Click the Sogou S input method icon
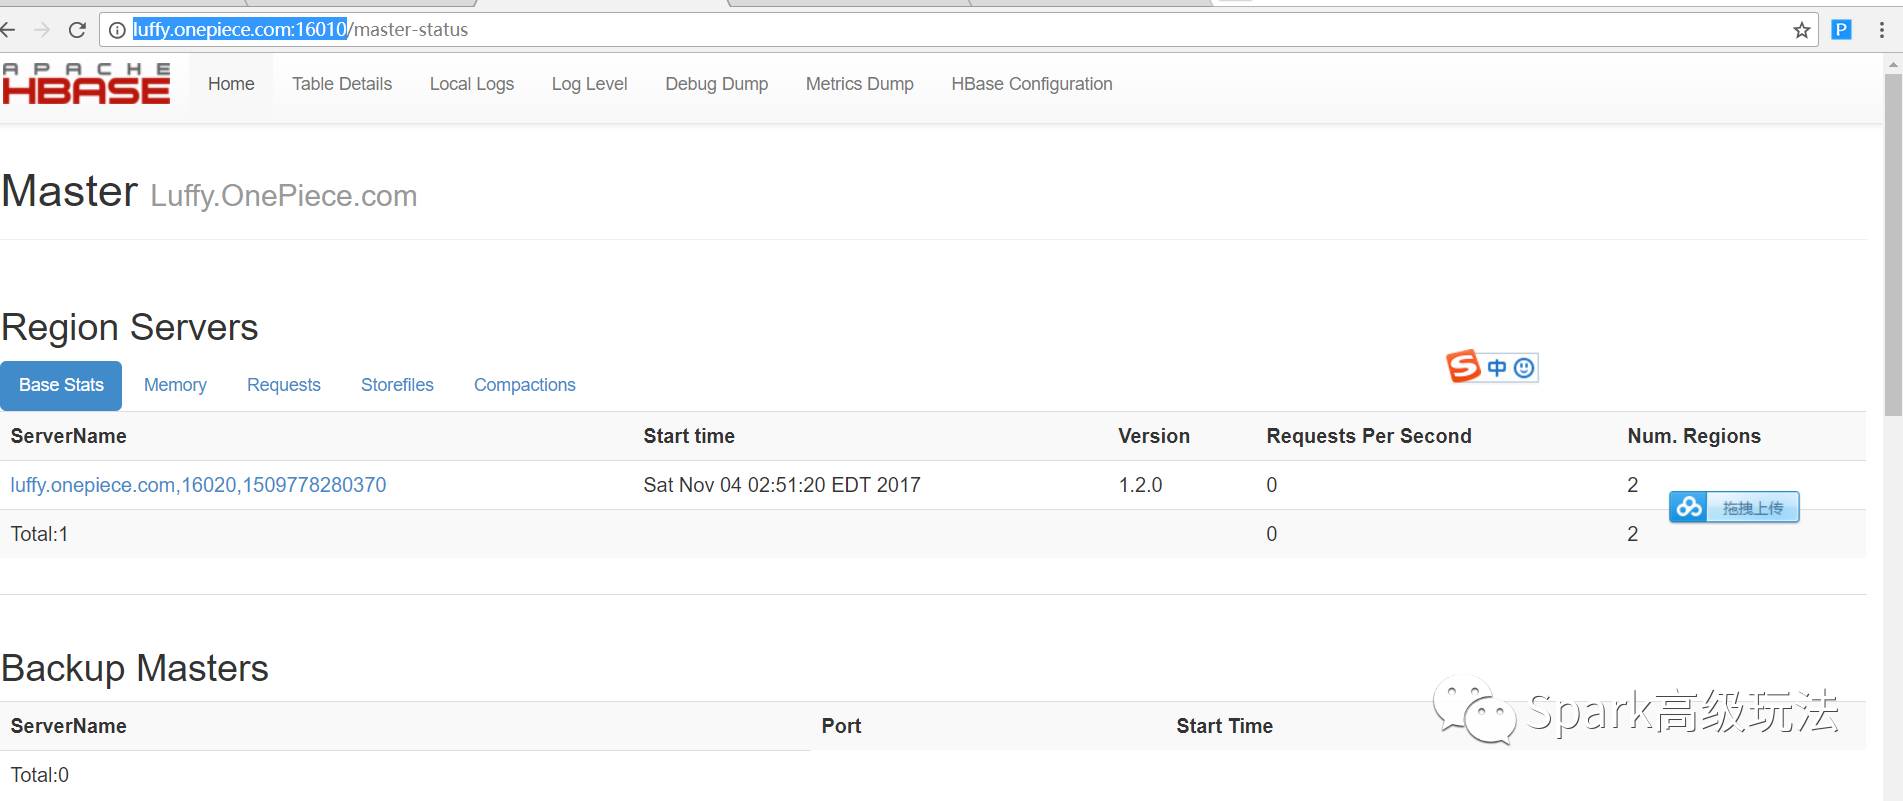1903x801 pixels. tap(1463, 367)
